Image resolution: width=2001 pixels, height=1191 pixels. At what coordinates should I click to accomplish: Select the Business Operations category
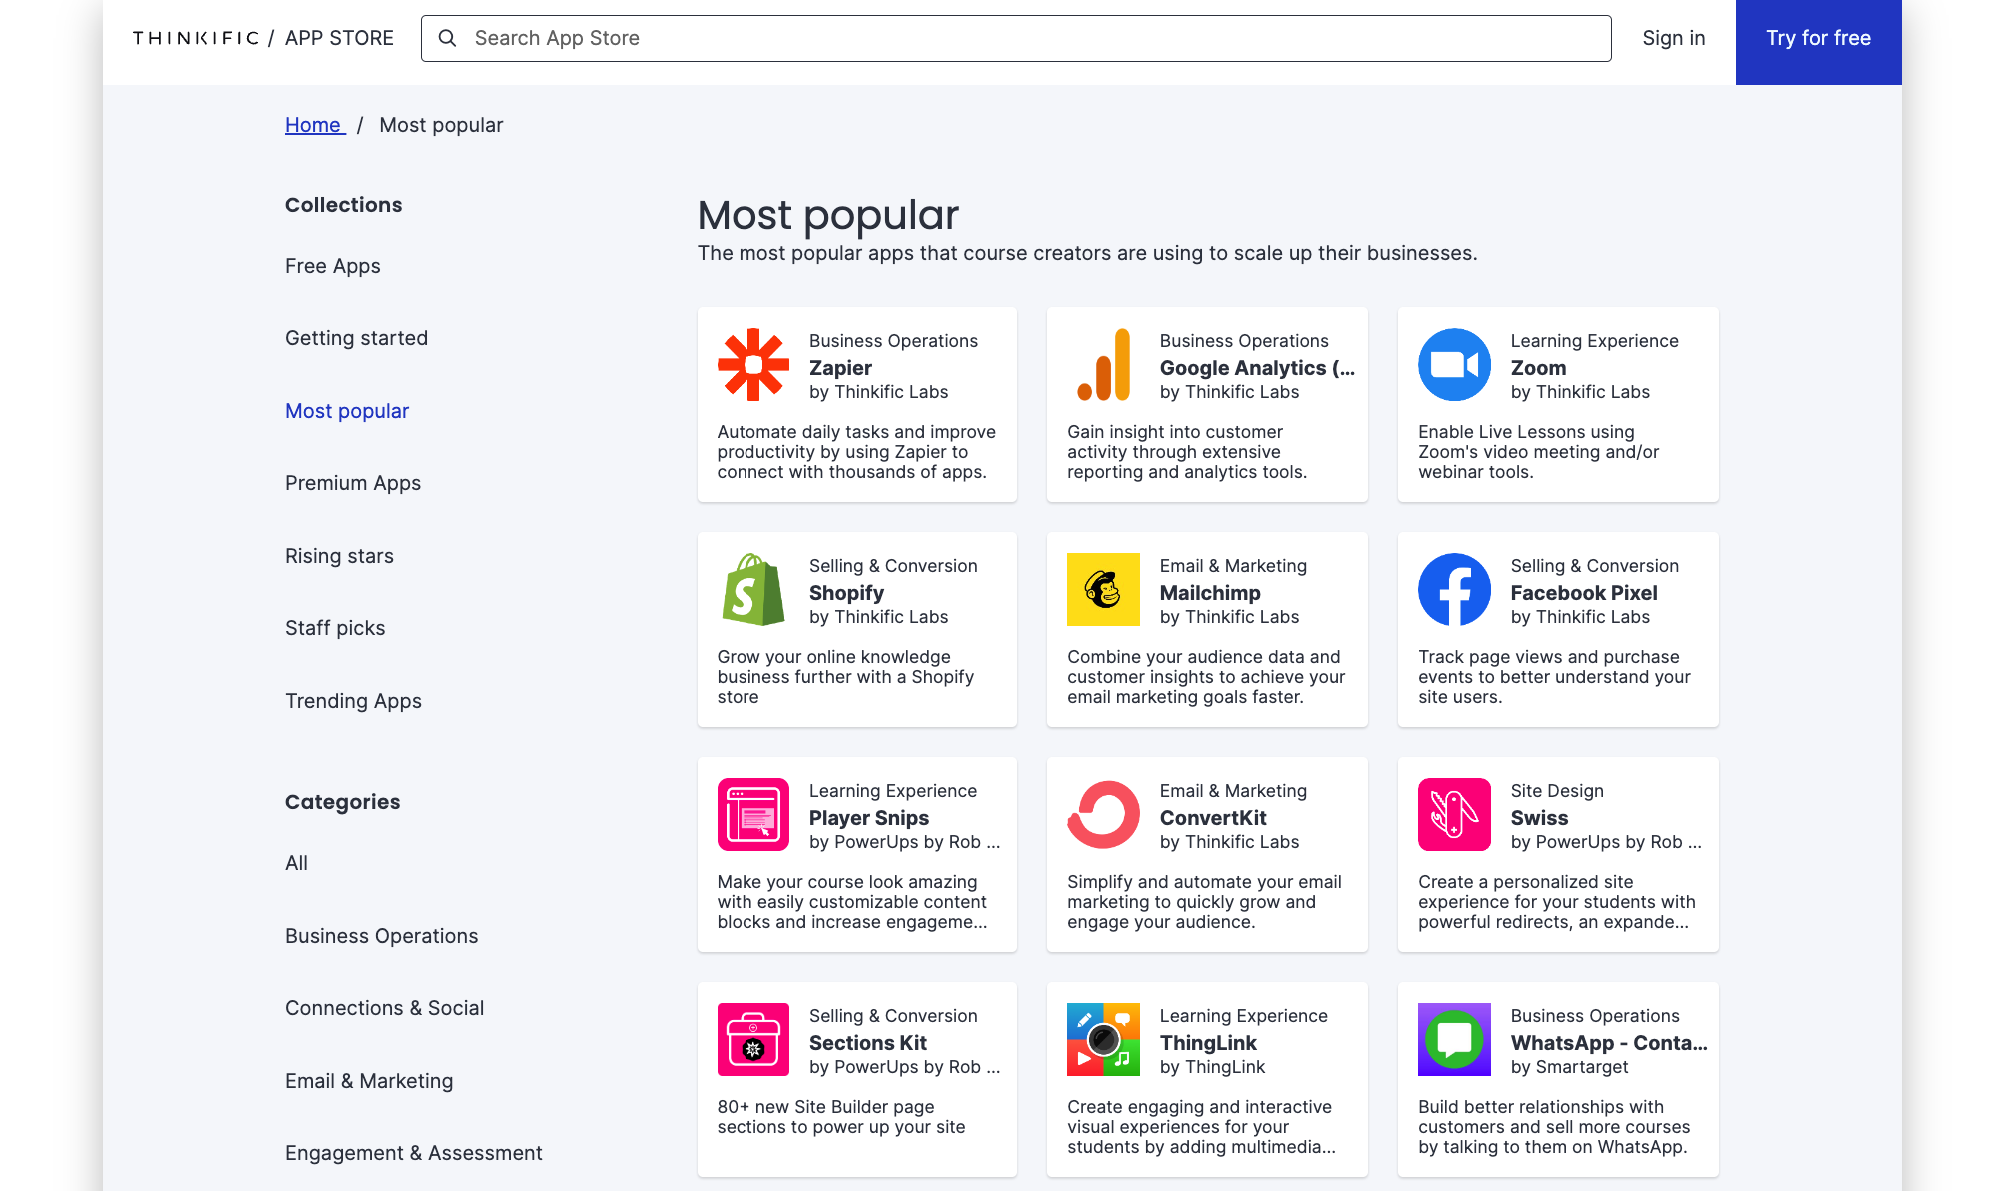(x=381, y=936)
